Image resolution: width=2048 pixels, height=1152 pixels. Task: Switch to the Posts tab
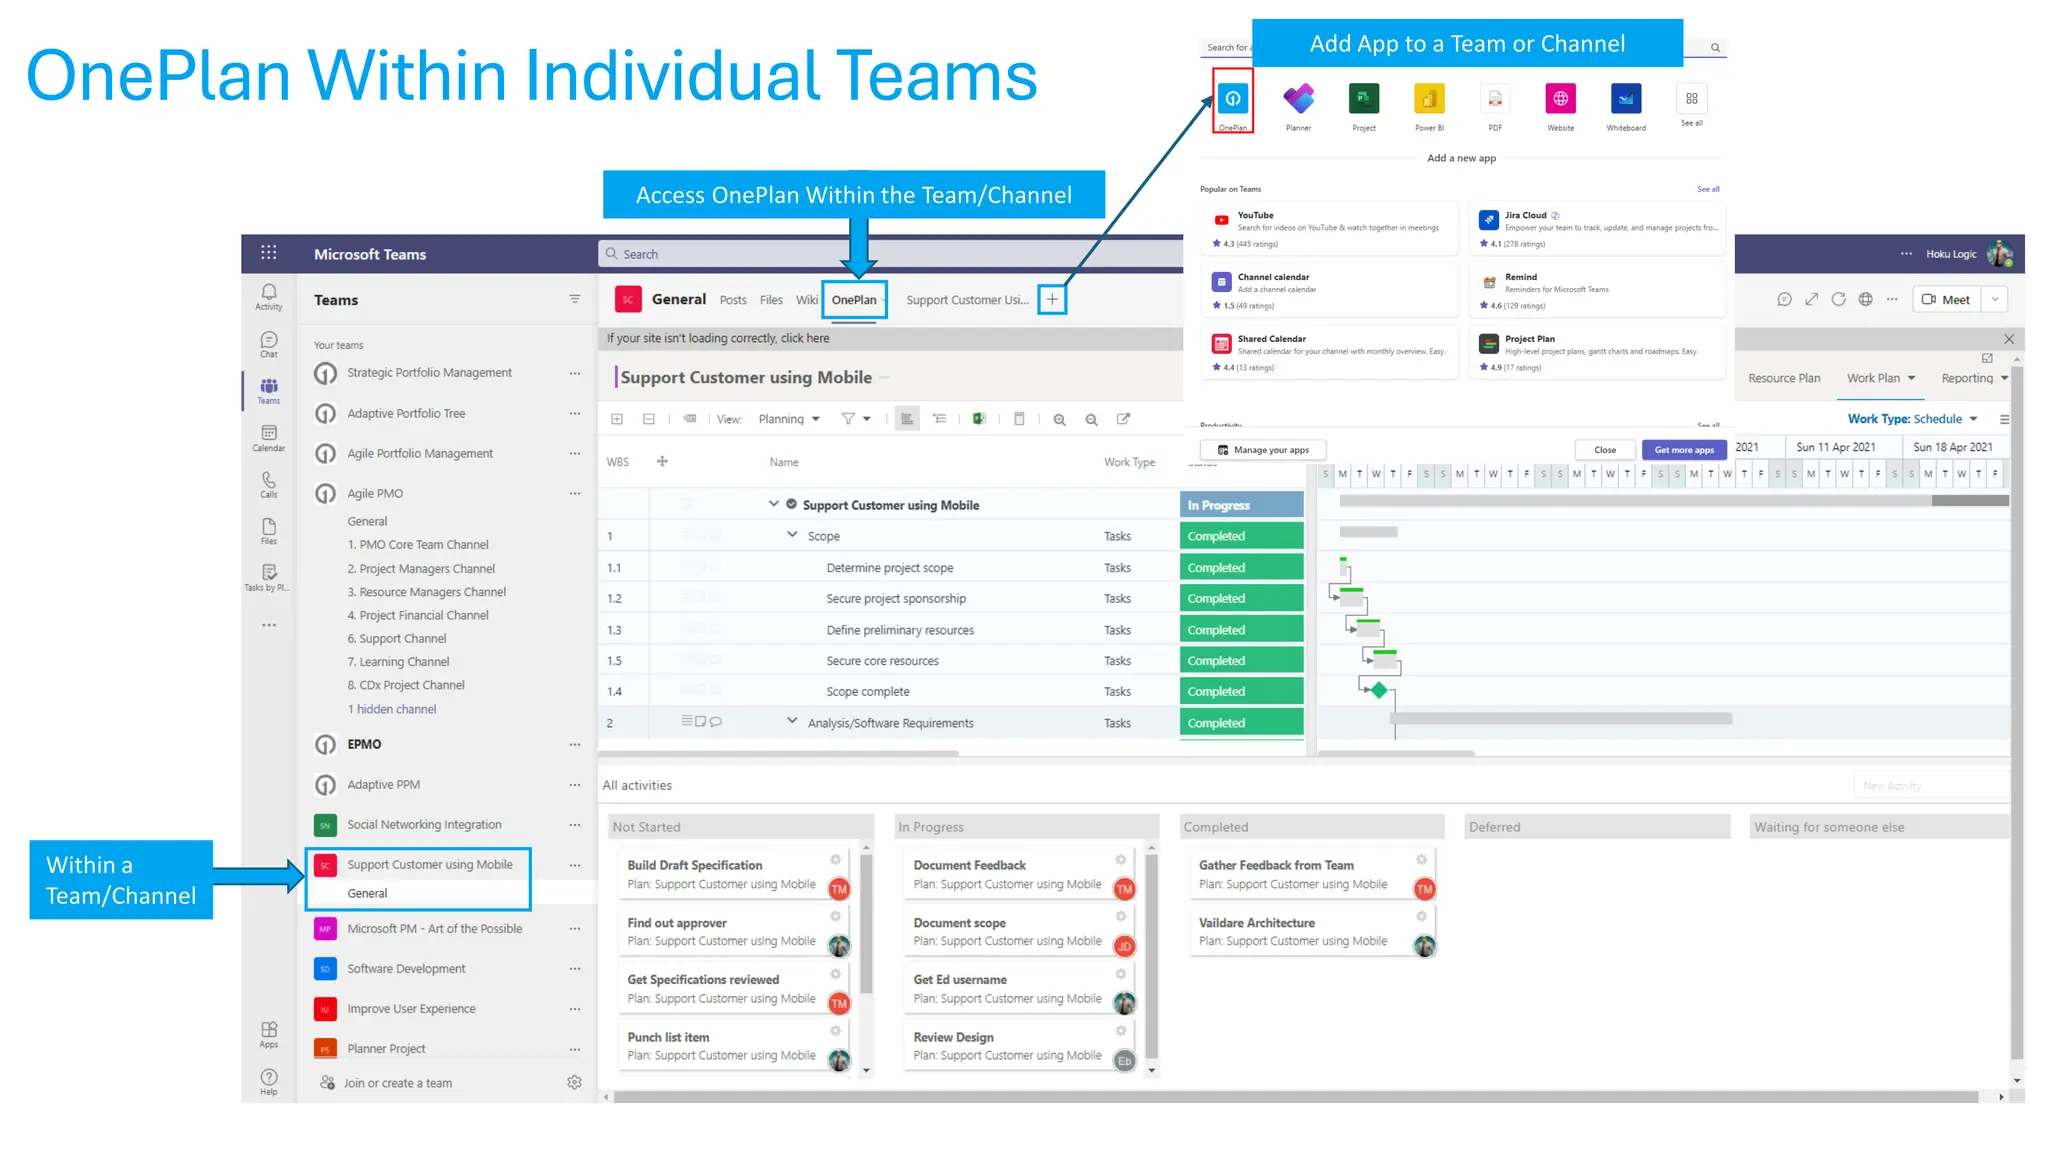tap(733, 300)
